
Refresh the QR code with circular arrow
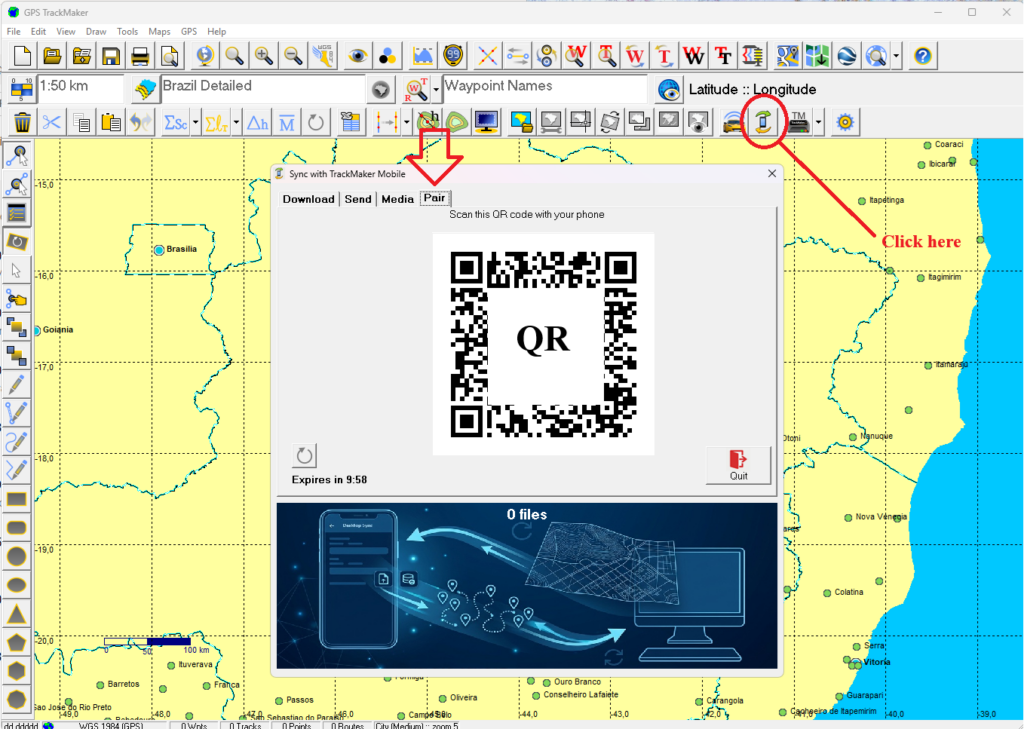(x=304, y=455)
